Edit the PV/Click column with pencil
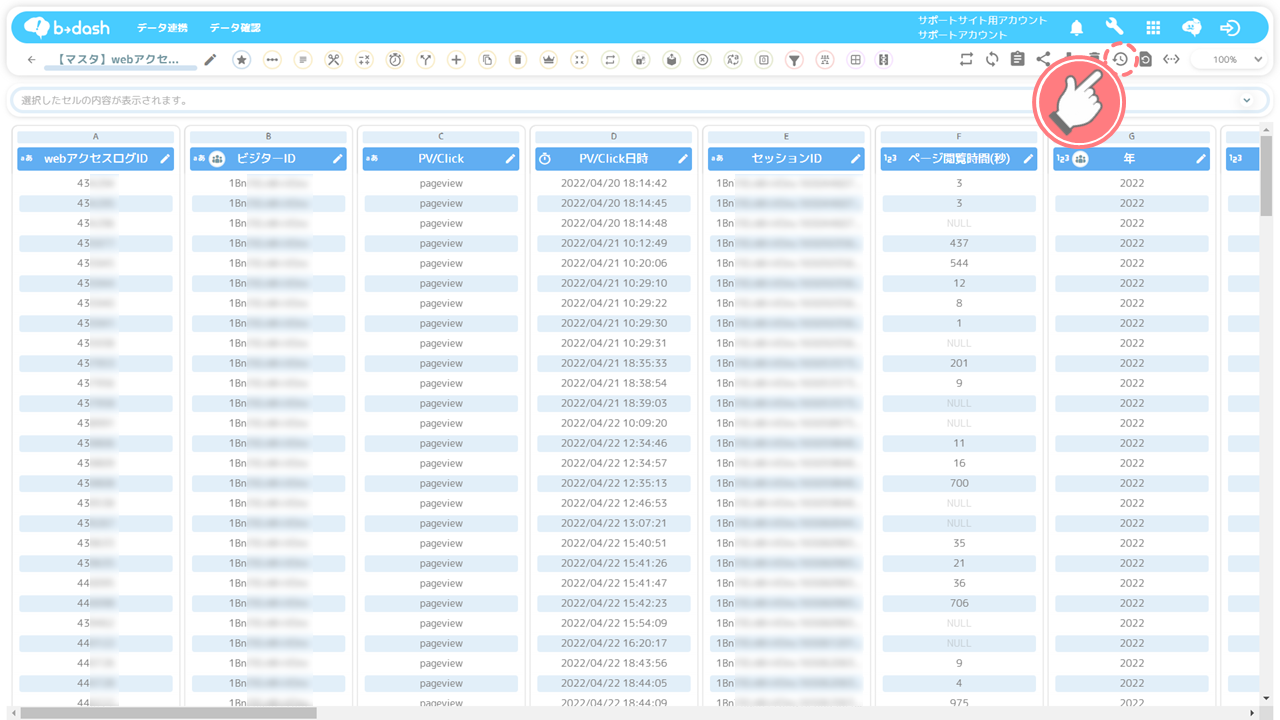 [510, 159]
